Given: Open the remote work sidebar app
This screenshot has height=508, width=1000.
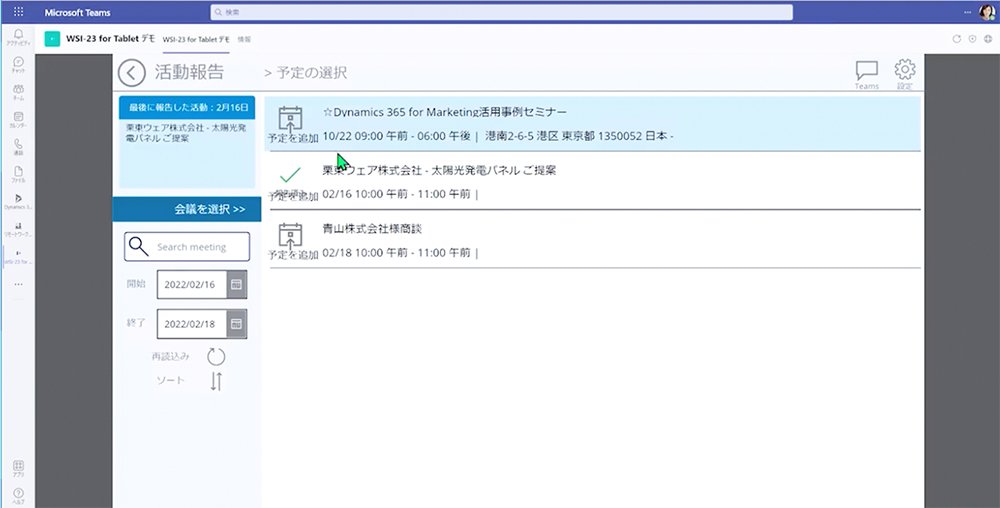Looking at the screenshot, I should coord(18,229).
